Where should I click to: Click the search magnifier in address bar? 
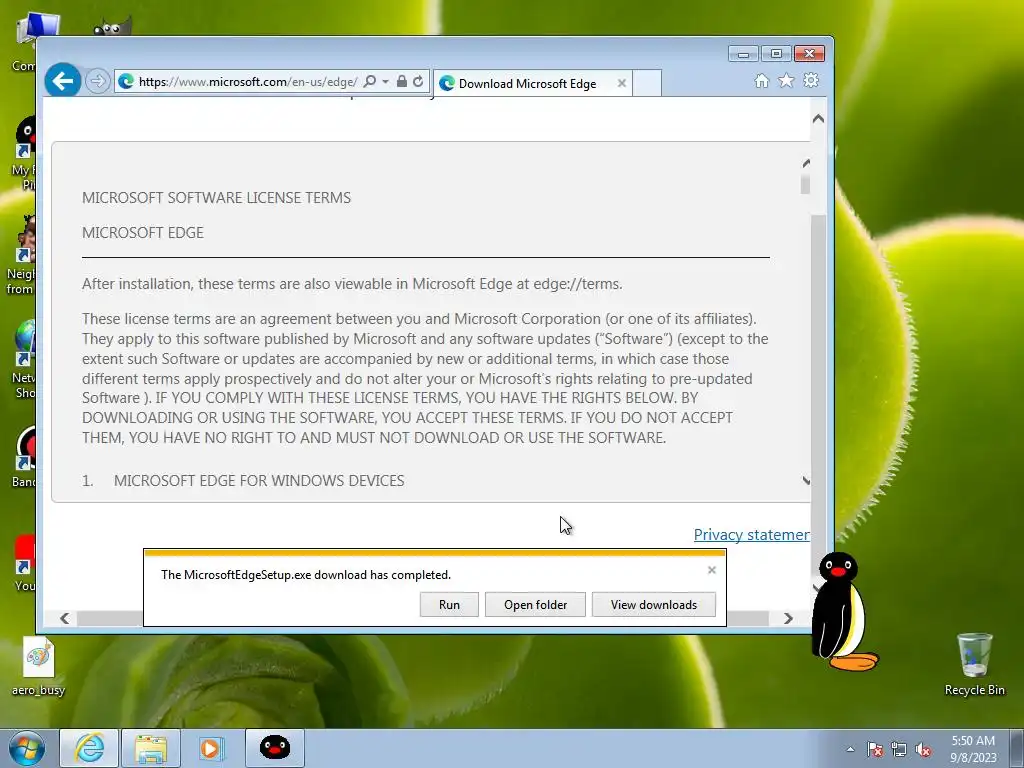pos(370,82)
